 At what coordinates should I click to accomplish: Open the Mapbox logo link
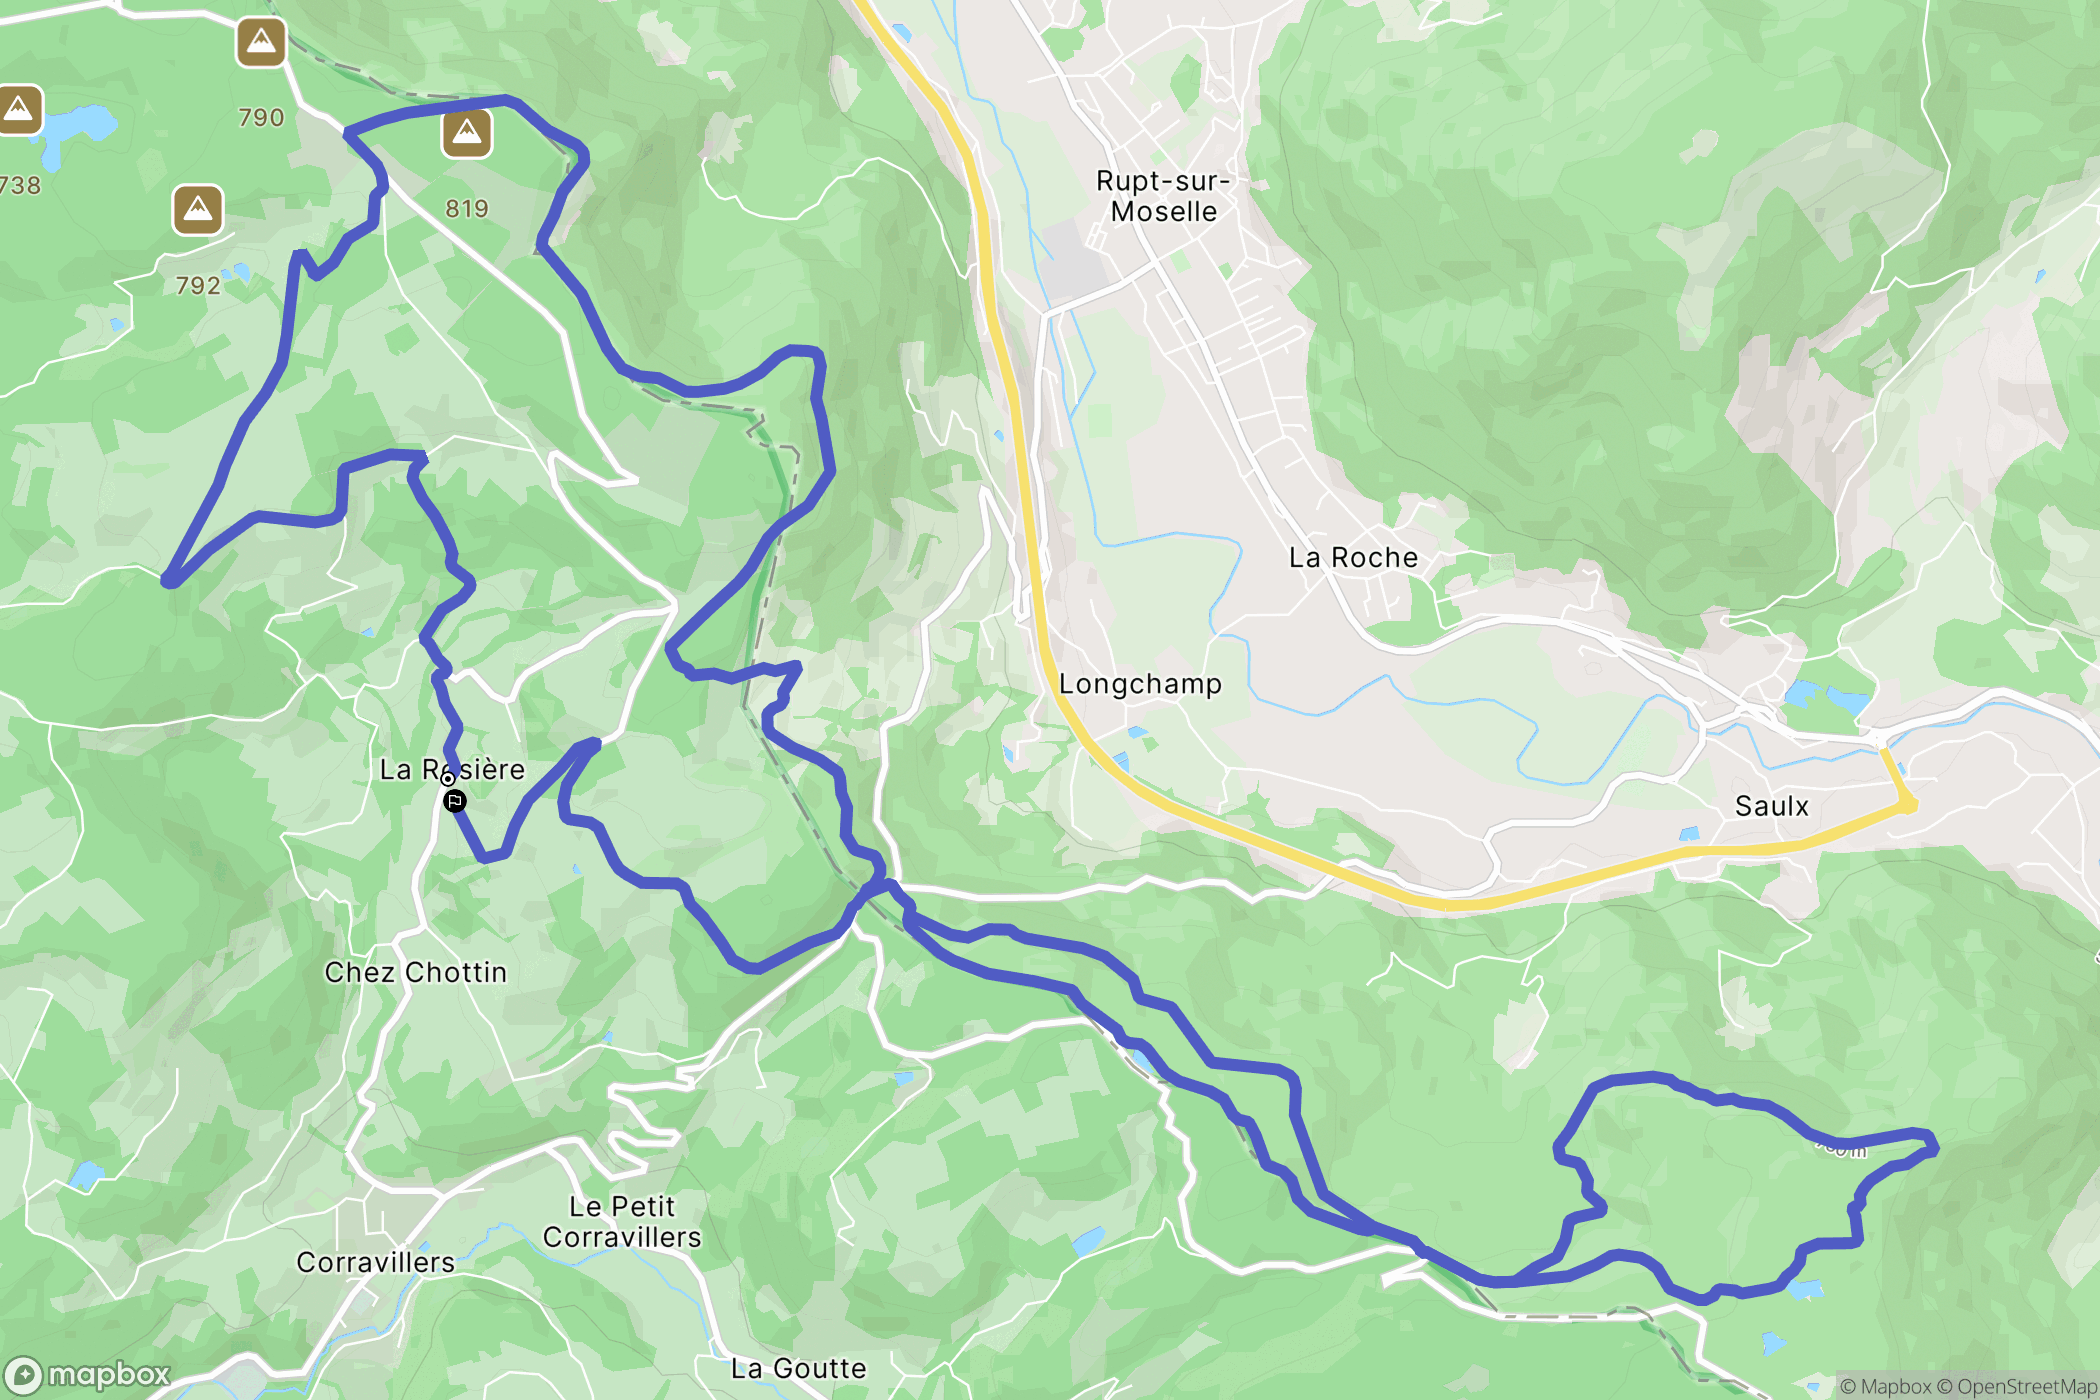pos(87,1375)
